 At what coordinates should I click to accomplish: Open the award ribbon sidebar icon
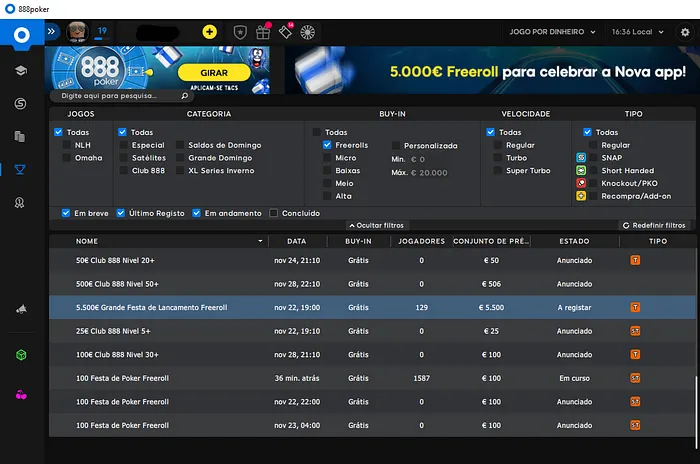[20, 203]
